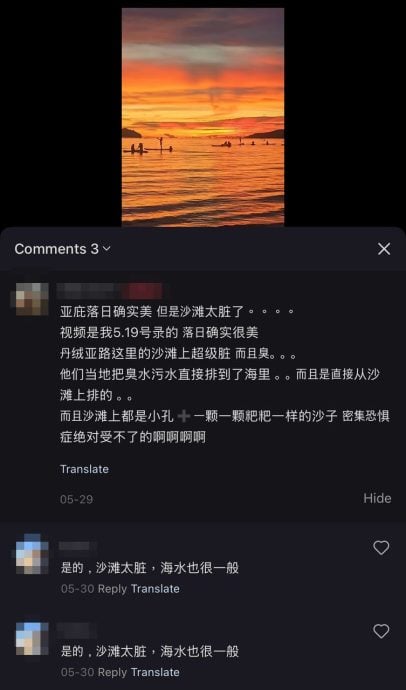Tap the Comments 3 header title

click(x=56, y=249)
